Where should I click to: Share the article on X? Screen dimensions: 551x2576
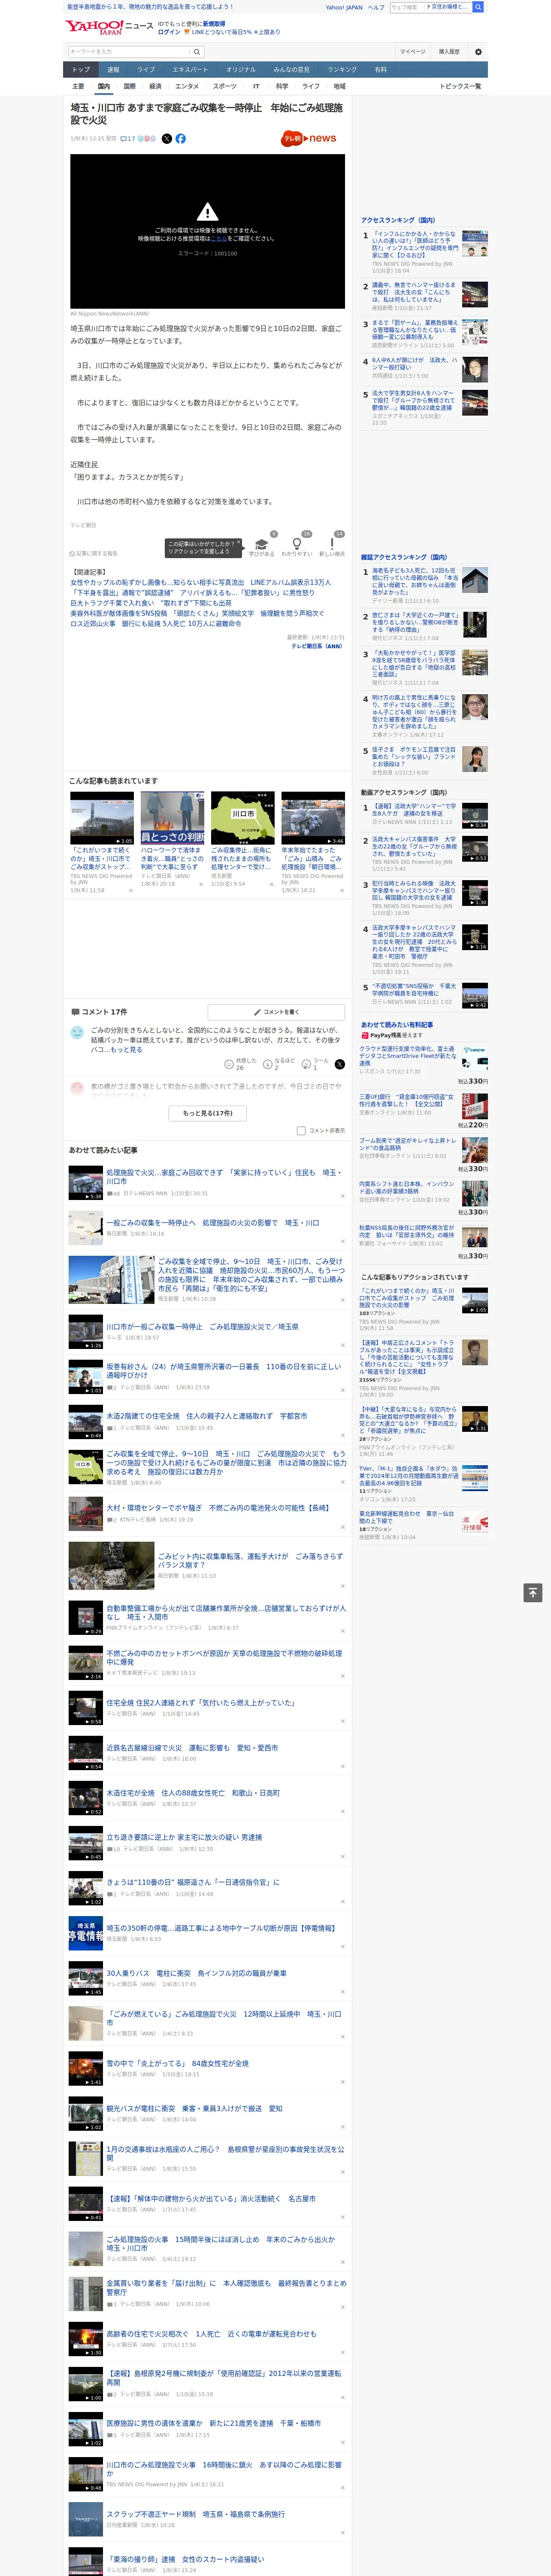click(x=167, y=139)
